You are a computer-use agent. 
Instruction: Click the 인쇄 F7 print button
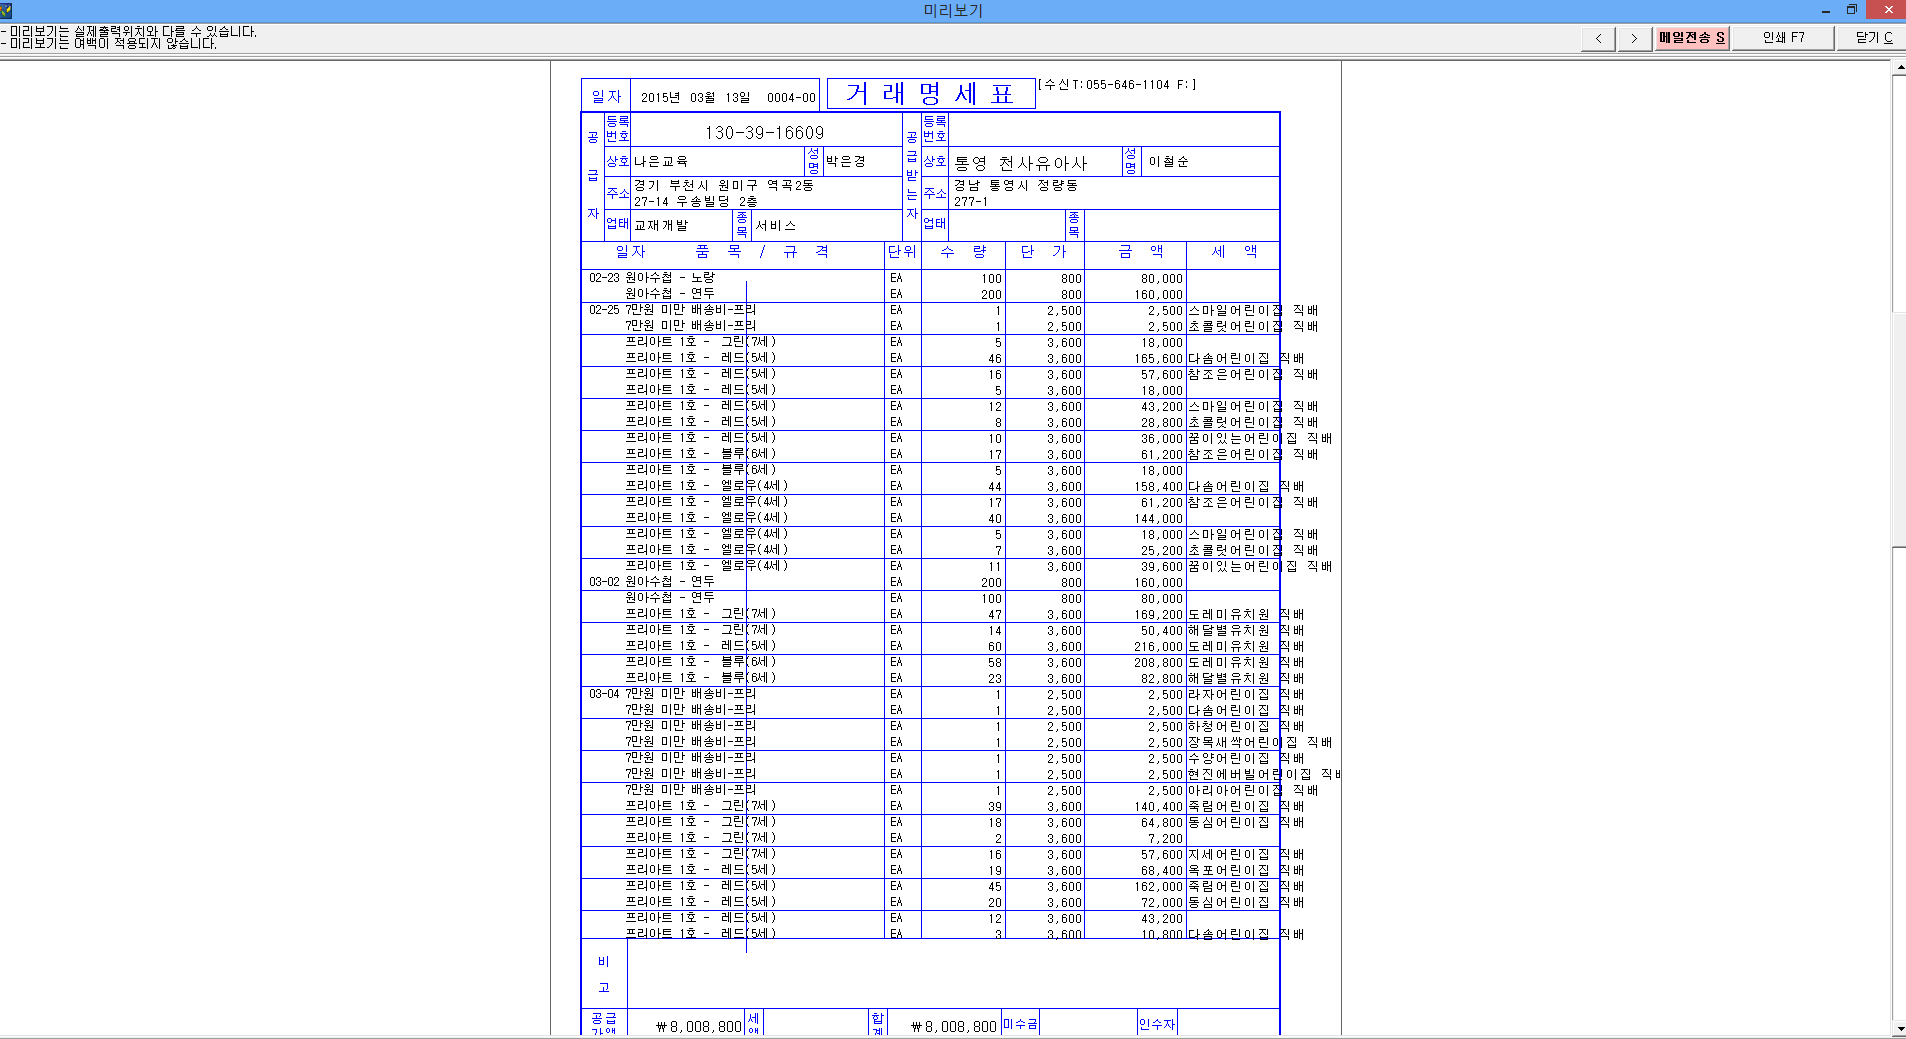click(x=1783, y=38)
